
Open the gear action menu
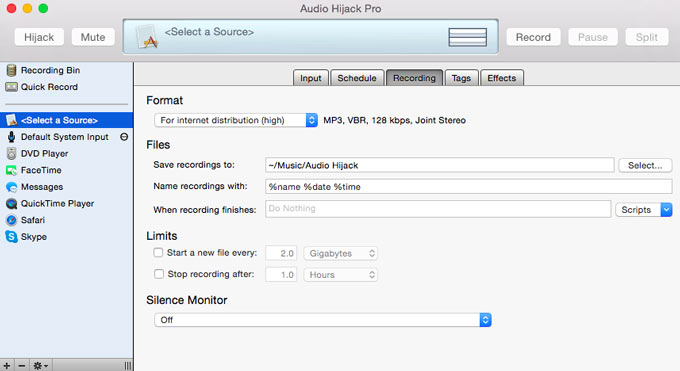[x=41, y=366]
